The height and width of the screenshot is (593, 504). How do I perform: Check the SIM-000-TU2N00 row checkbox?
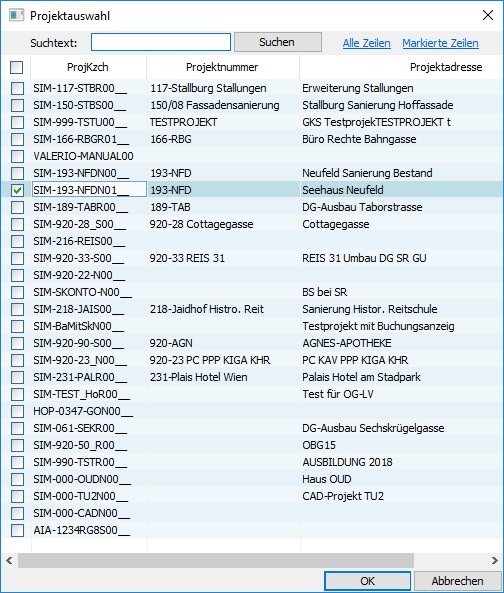[17, 496]
